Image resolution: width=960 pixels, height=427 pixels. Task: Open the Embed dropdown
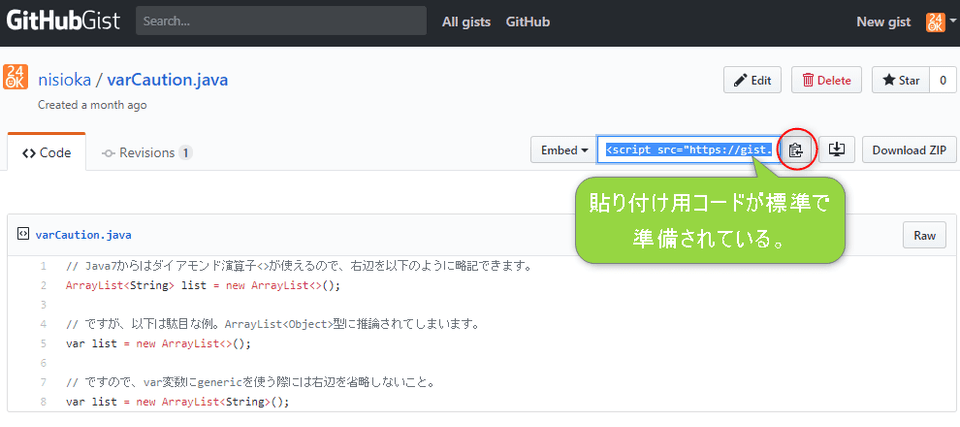(x=564, y=150)
